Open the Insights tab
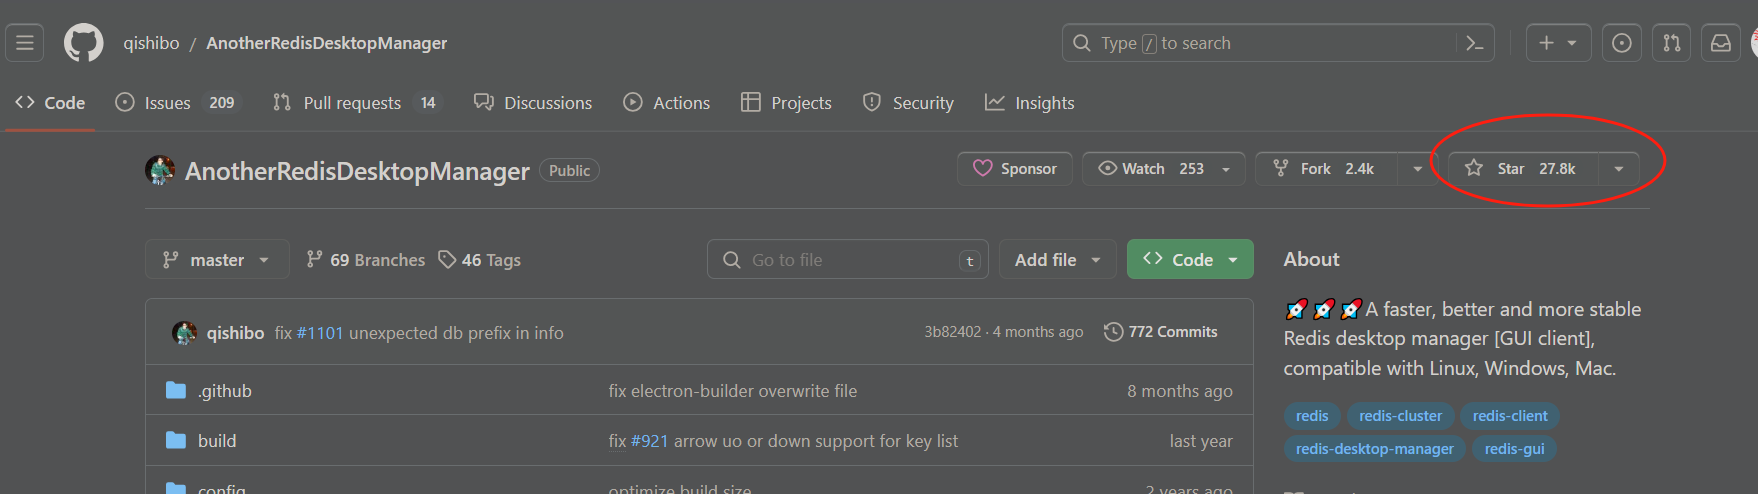Viewport: 1758px width, 494px height. tap(1030, 103)
